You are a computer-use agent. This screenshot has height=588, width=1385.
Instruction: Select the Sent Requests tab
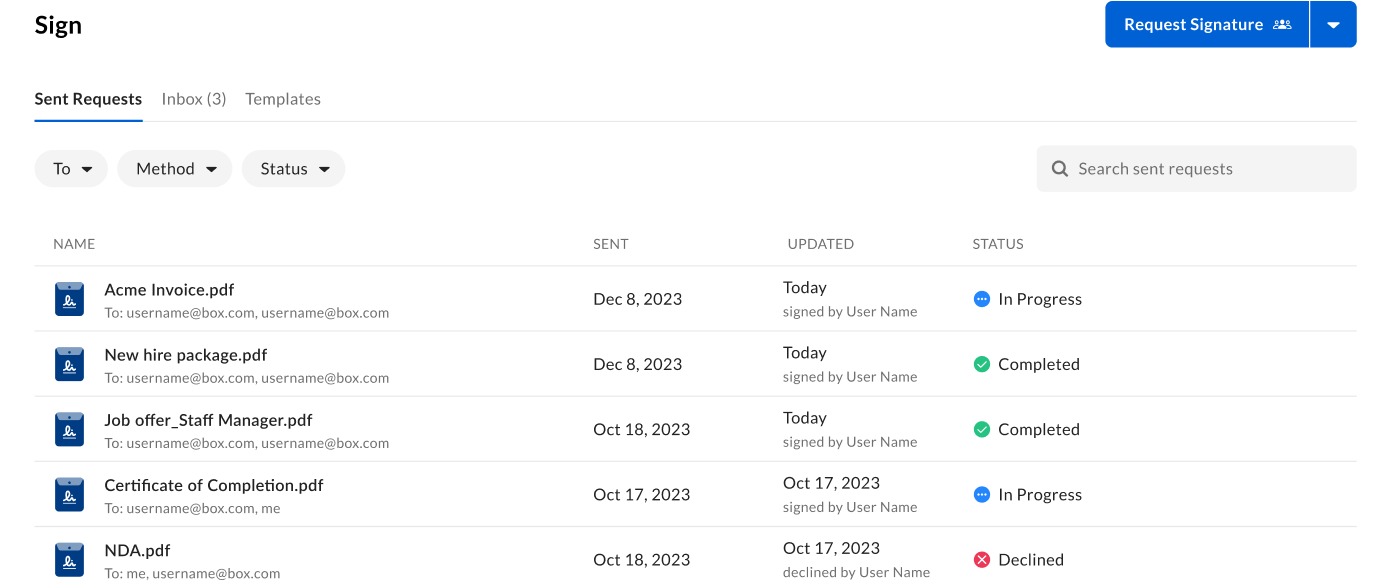88,99
